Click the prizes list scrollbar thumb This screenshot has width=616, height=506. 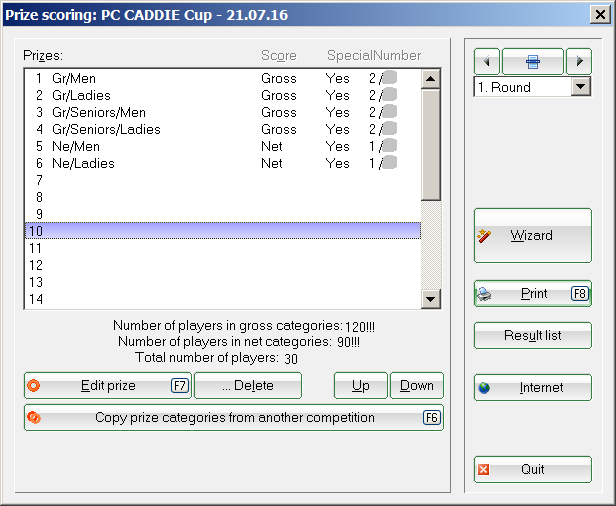click(x=431, y=145)
